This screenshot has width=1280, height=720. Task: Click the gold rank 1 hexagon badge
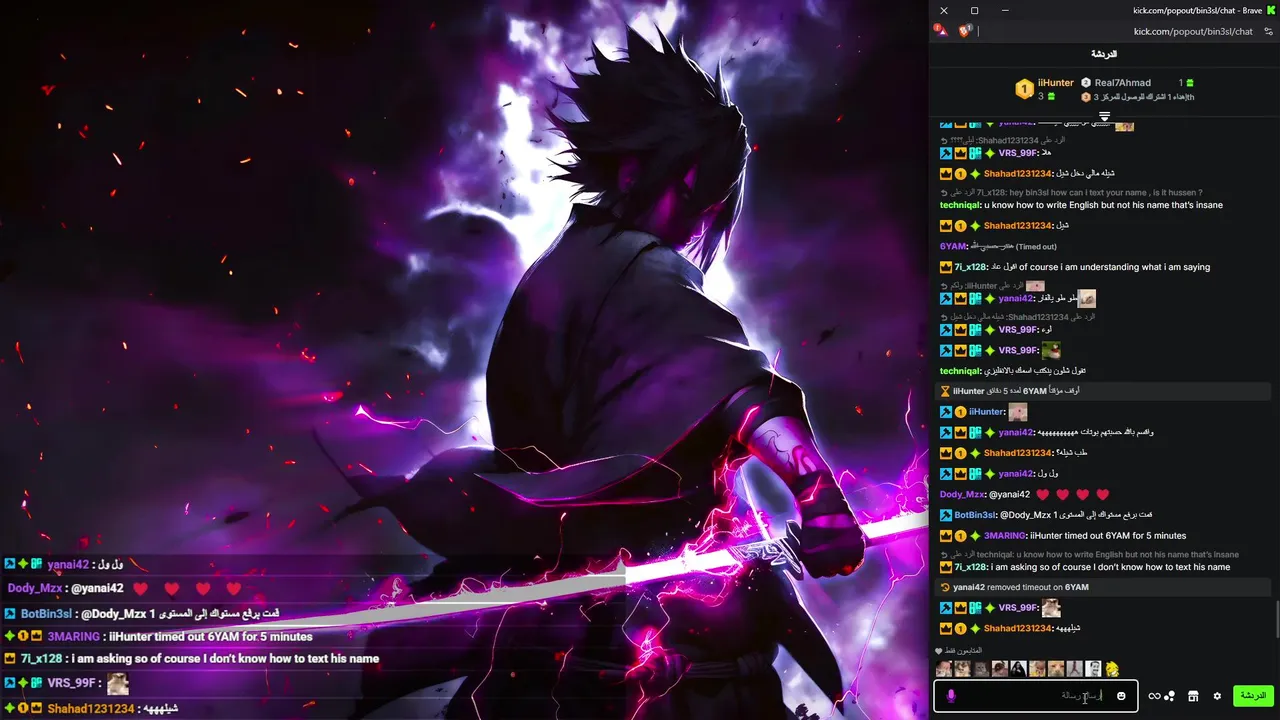pos(1024,89)
